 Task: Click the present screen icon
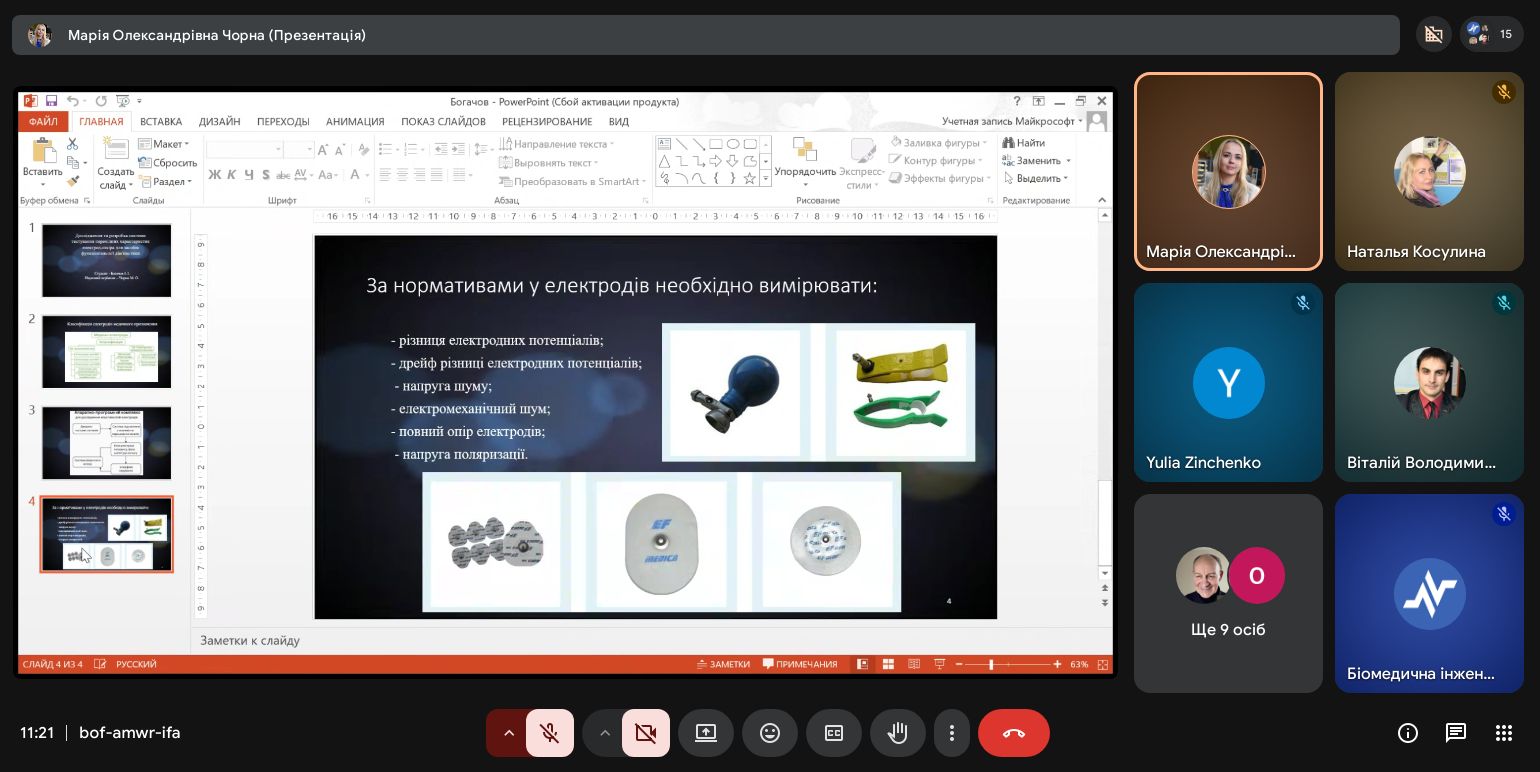[705, 733]
